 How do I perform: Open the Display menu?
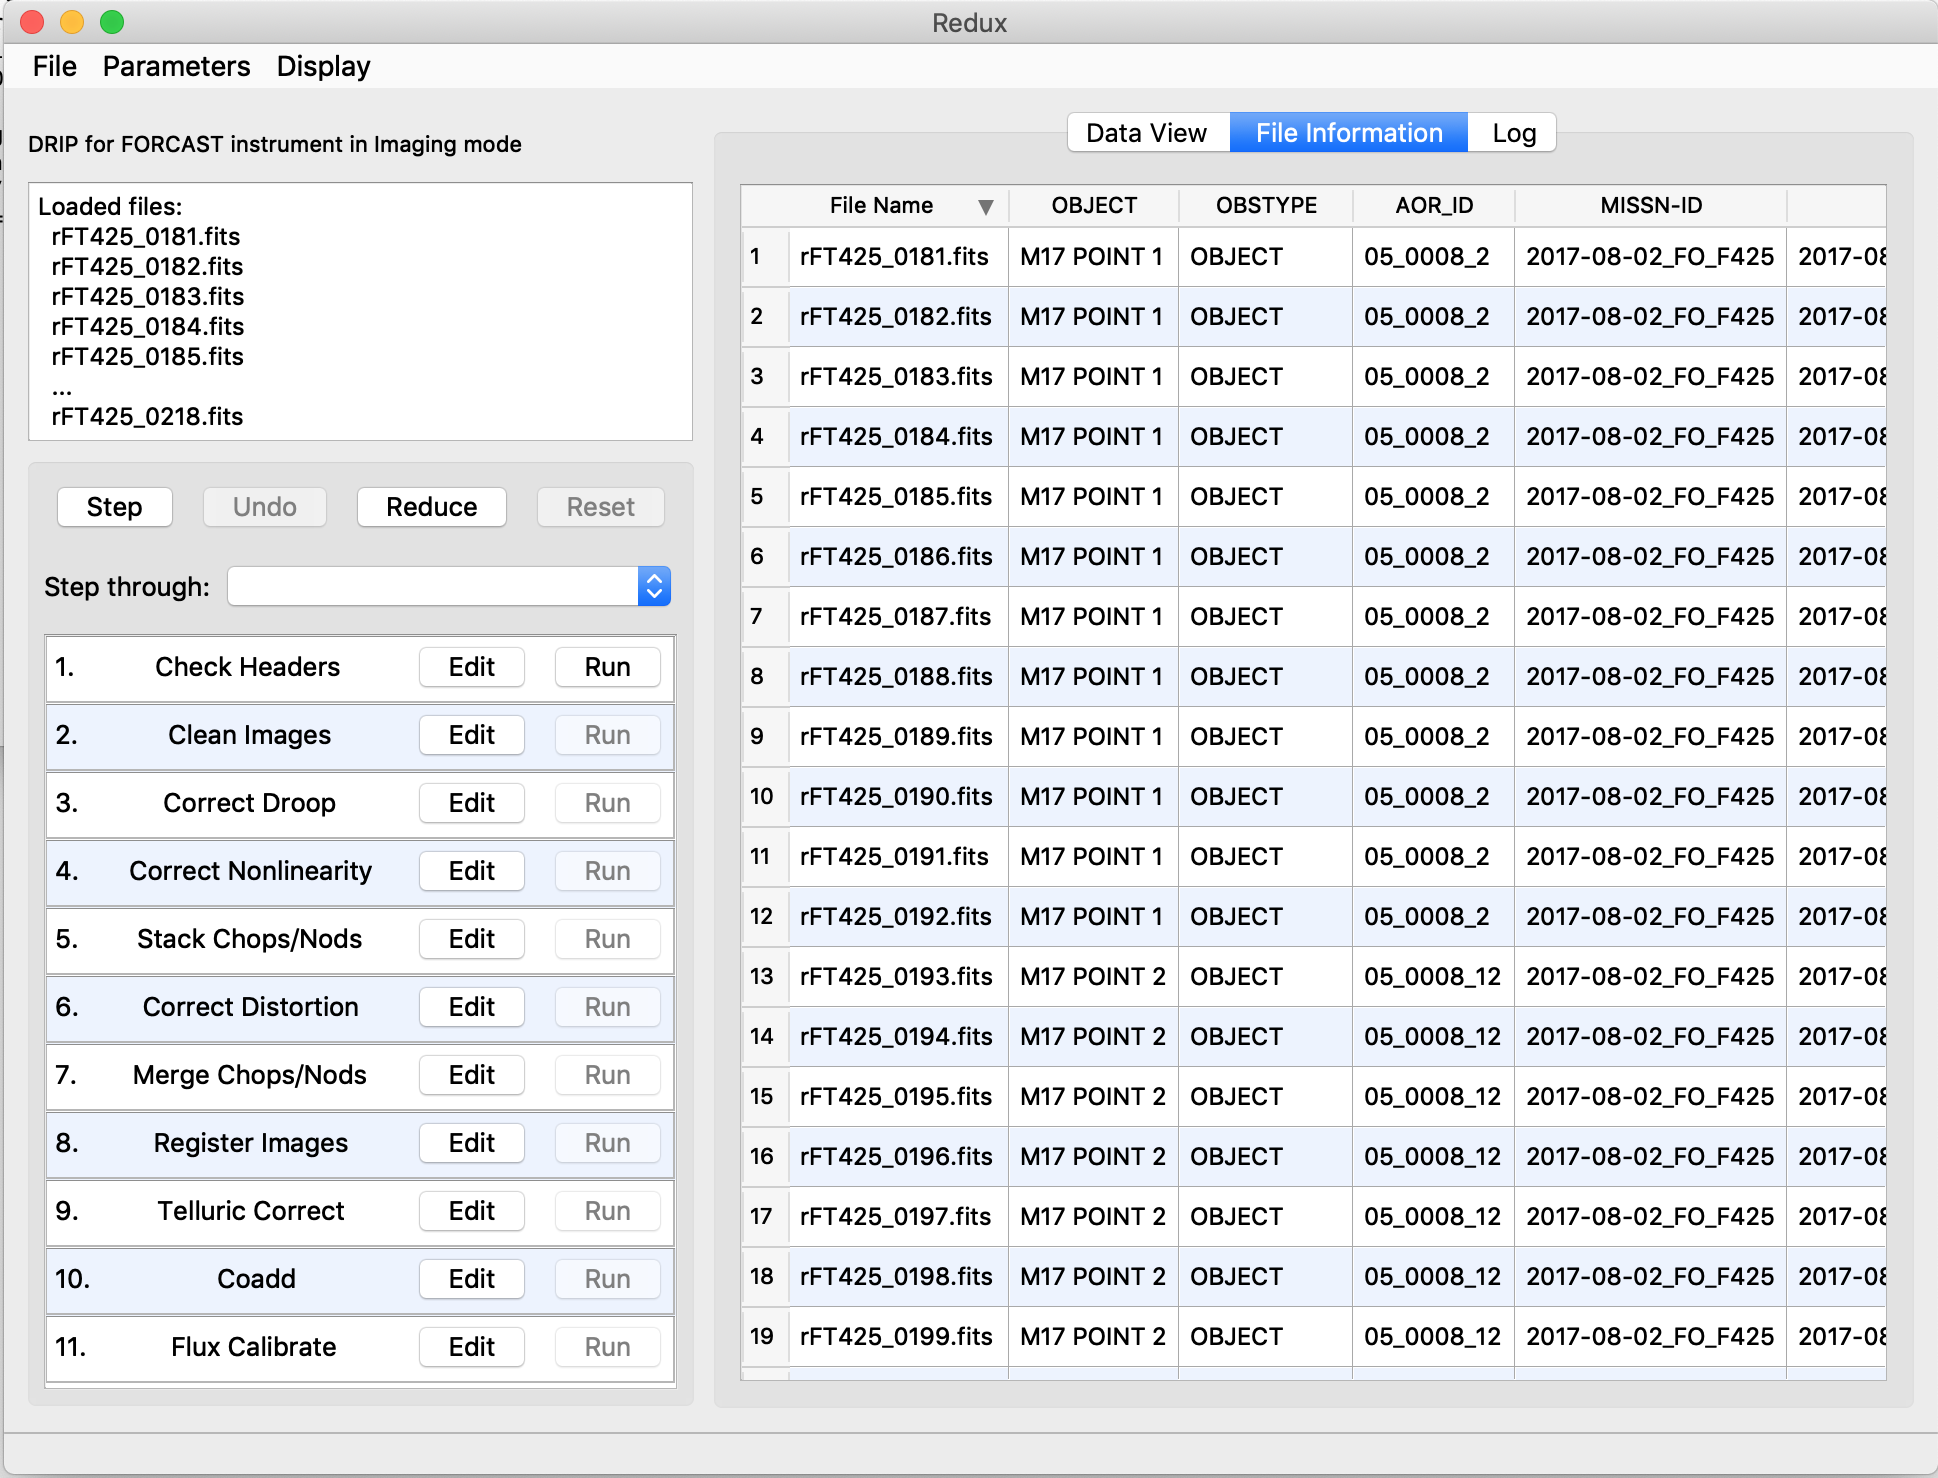[322, 66]
